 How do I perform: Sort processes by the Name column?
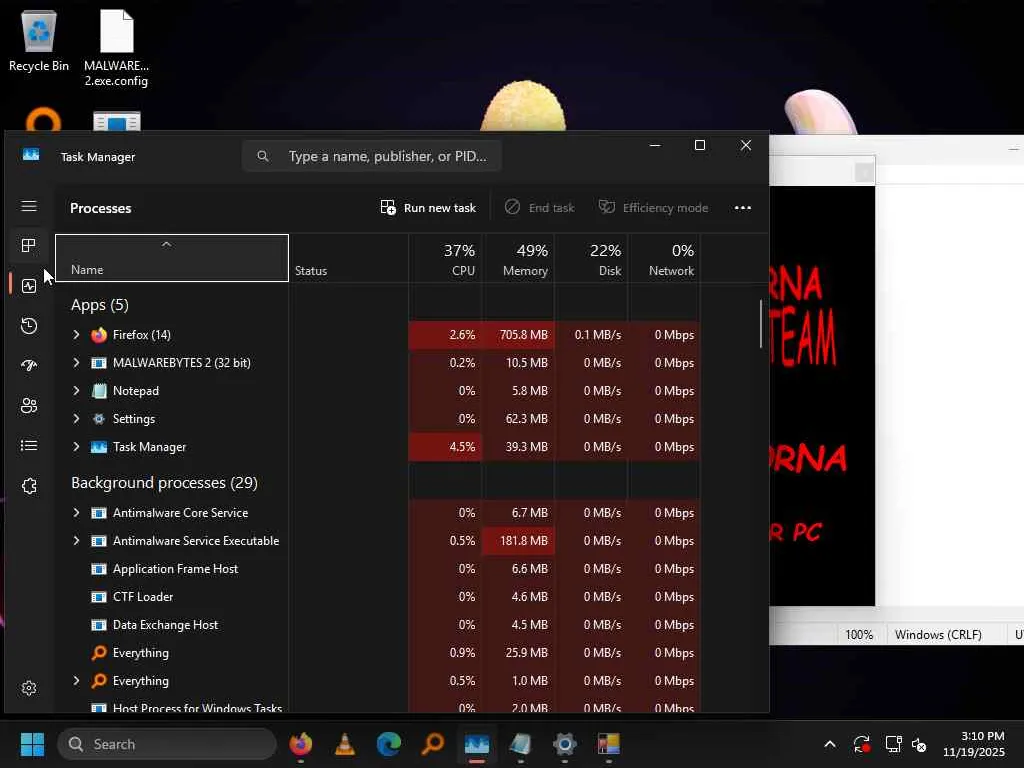pyautogui.click(x=172, y=258)
